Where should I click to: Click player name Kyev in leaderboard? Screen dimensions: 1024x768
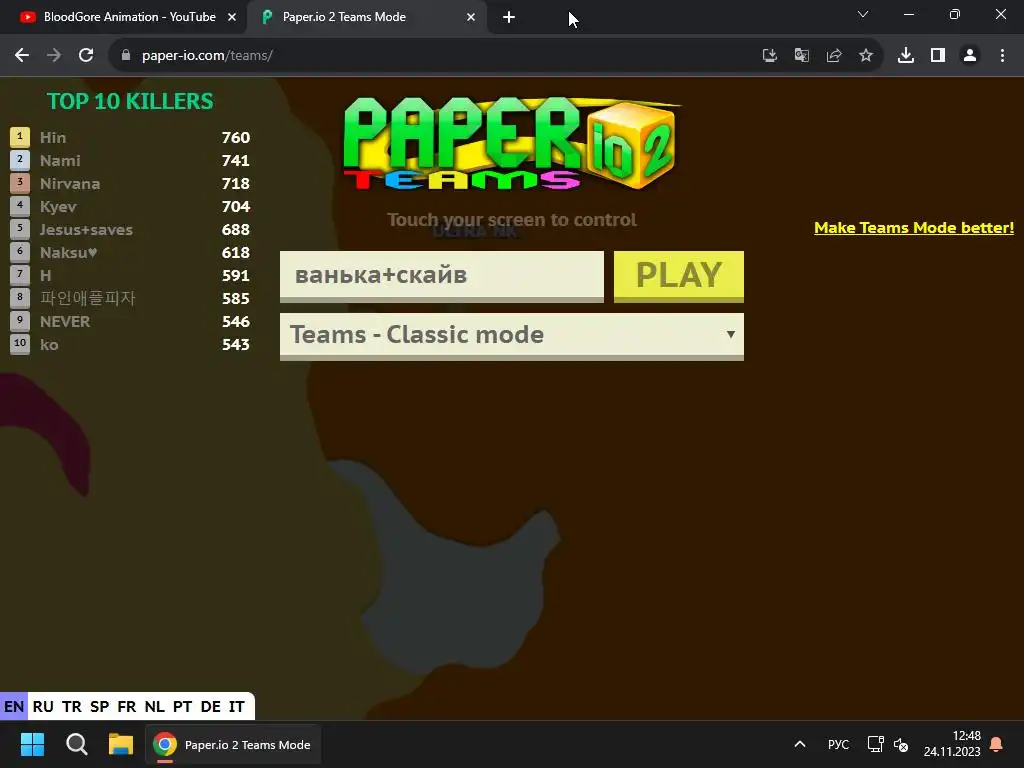click(x=58, y=207)
